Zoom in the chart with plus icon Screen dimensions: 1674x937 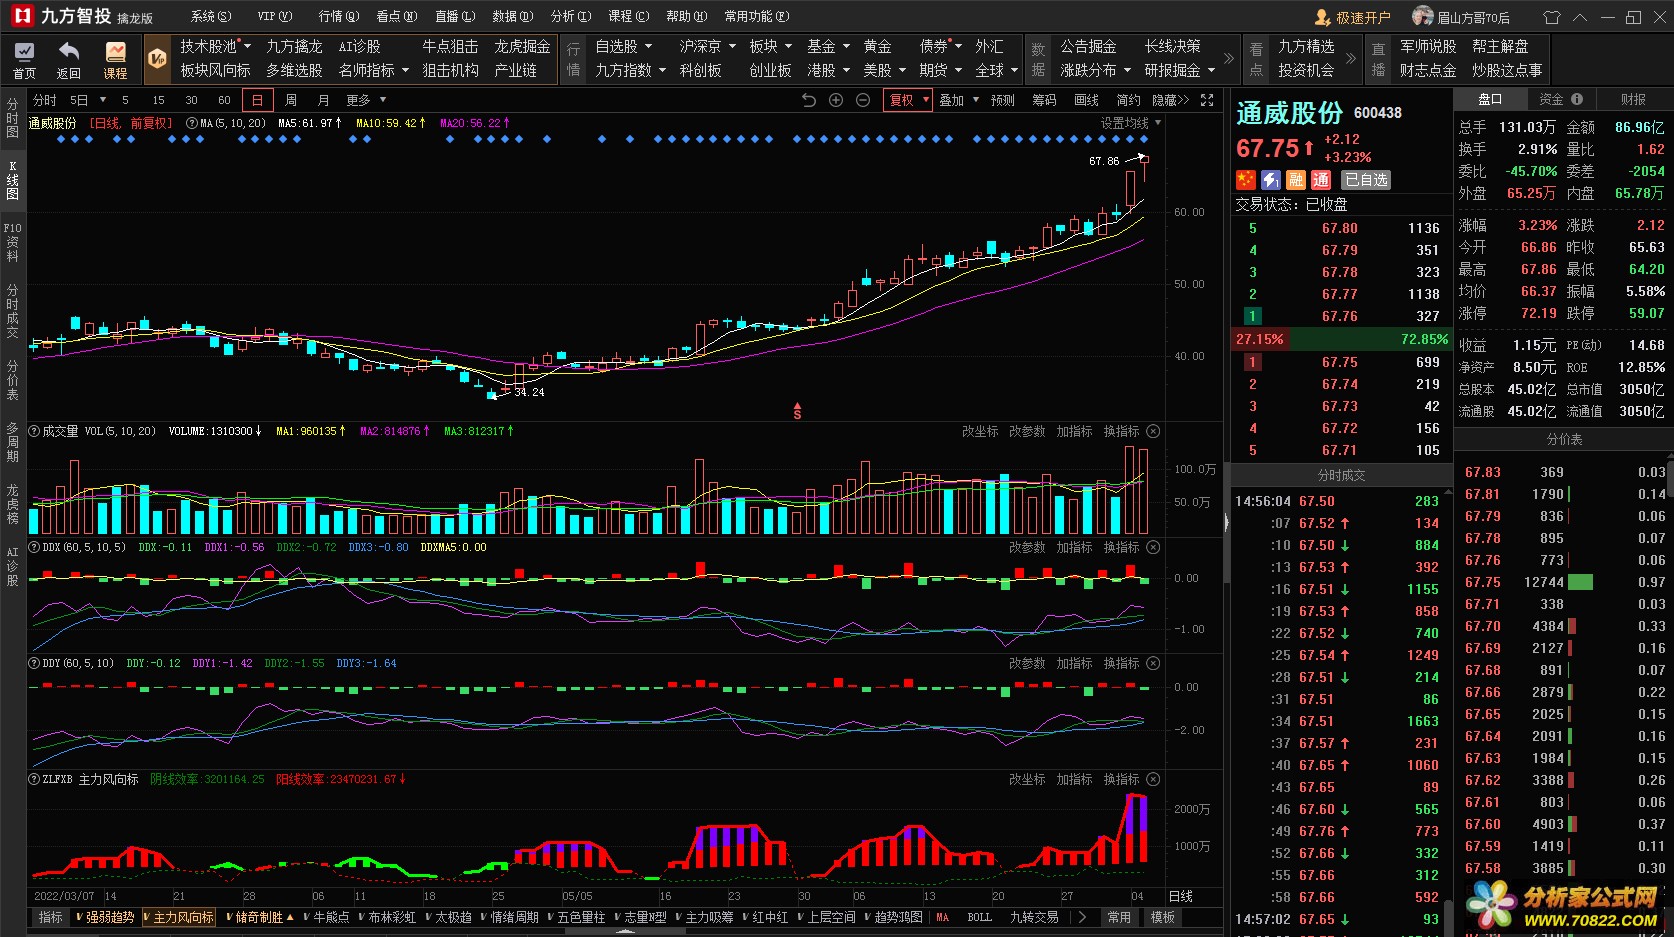pos(836,100)
